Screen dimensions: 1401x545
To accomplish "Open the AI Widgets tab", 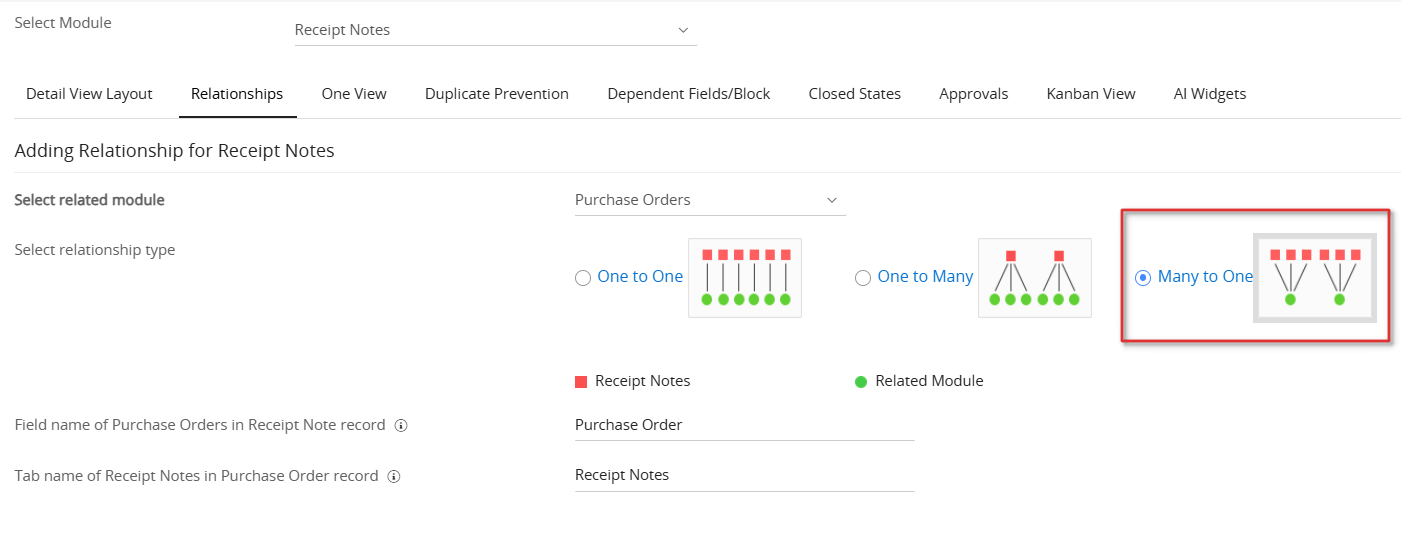I will pos(1209,94).
